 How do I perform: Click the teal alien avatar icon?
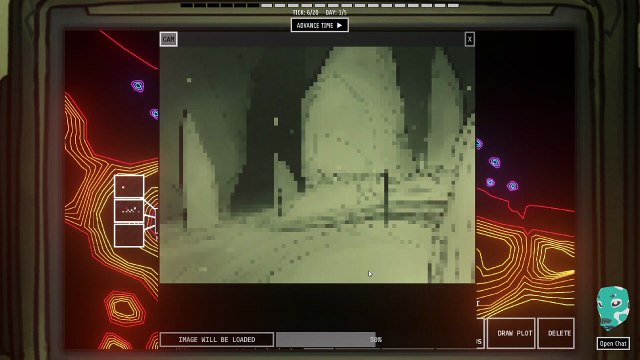pos(613,307)
